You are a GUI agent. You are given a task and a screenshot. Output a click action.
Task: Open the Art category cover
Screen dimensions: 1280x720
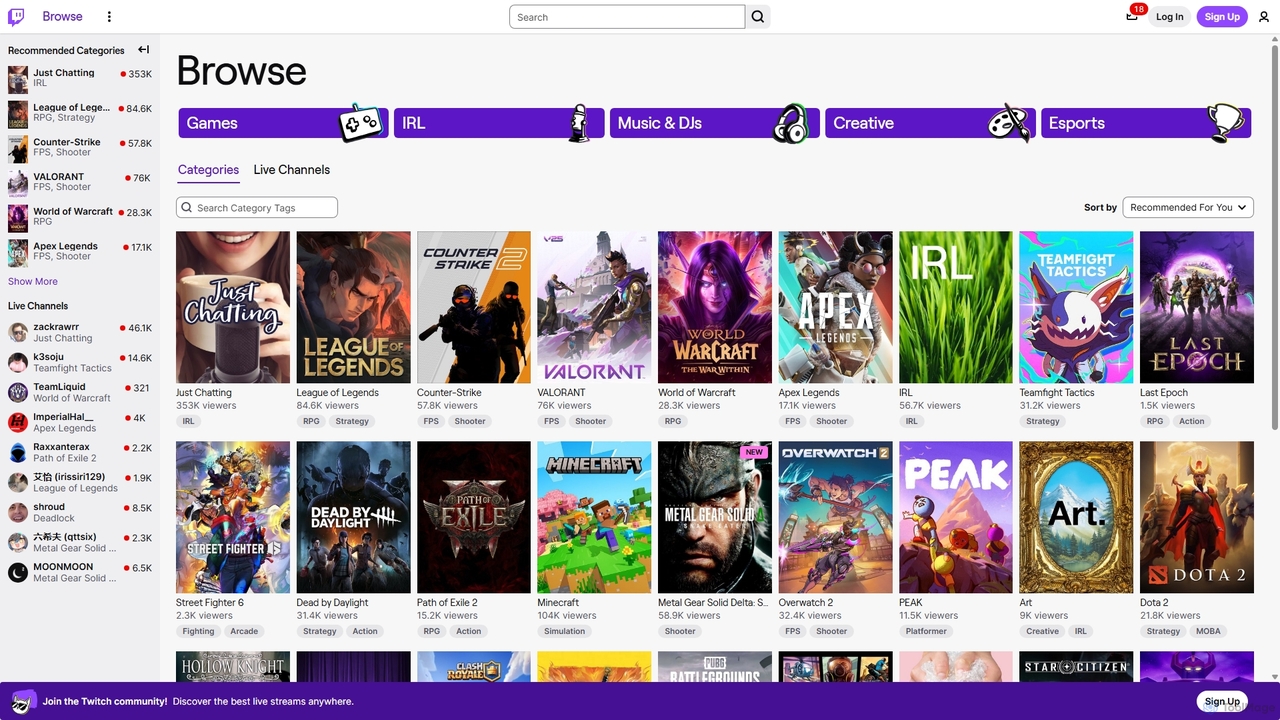pos(1076,517)
